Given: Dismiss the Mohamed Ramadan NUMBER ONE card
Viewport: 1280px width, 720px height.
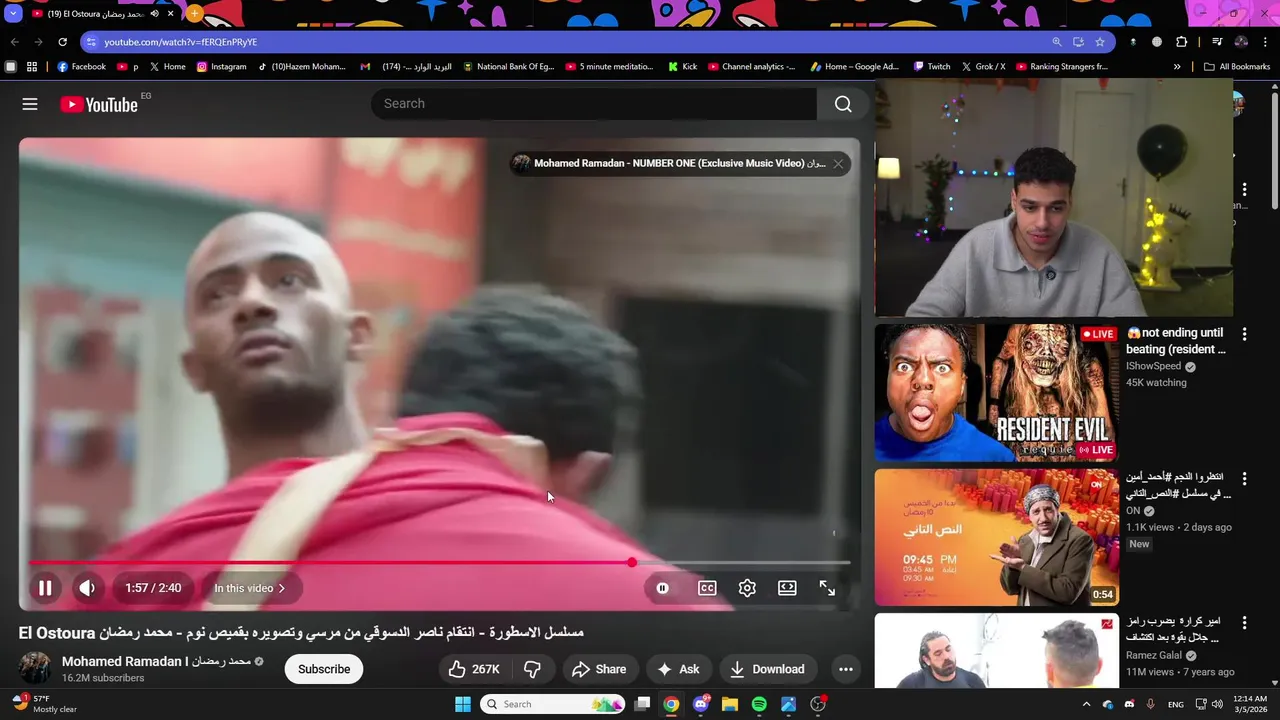Looking at the screenshot, I should click(x=838, y=163).
